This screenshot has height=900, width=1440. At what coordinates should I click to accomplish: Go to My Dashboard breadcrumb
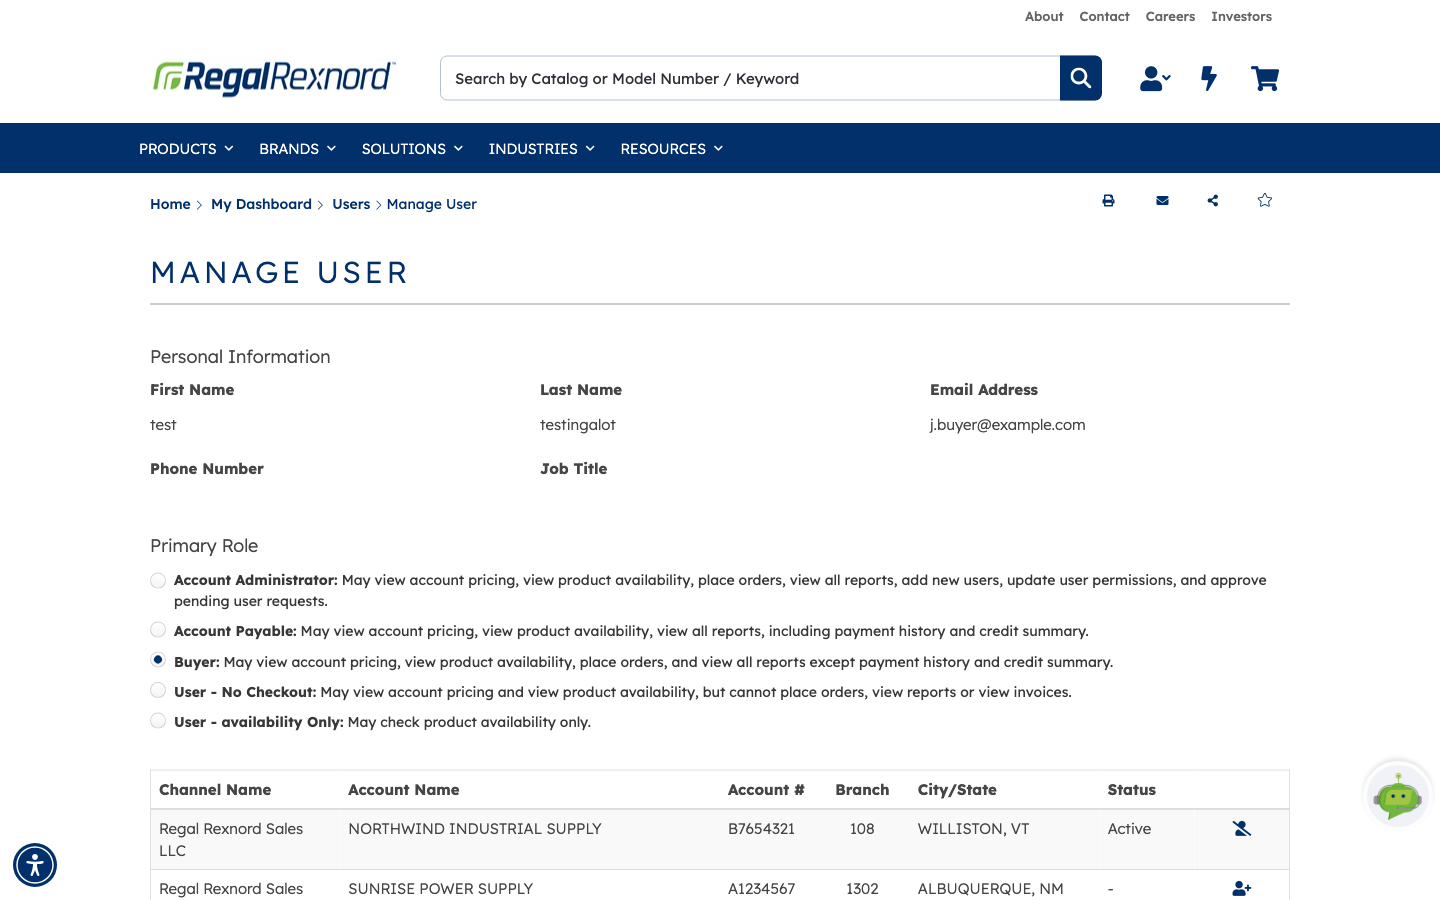[x=261, y=204]
